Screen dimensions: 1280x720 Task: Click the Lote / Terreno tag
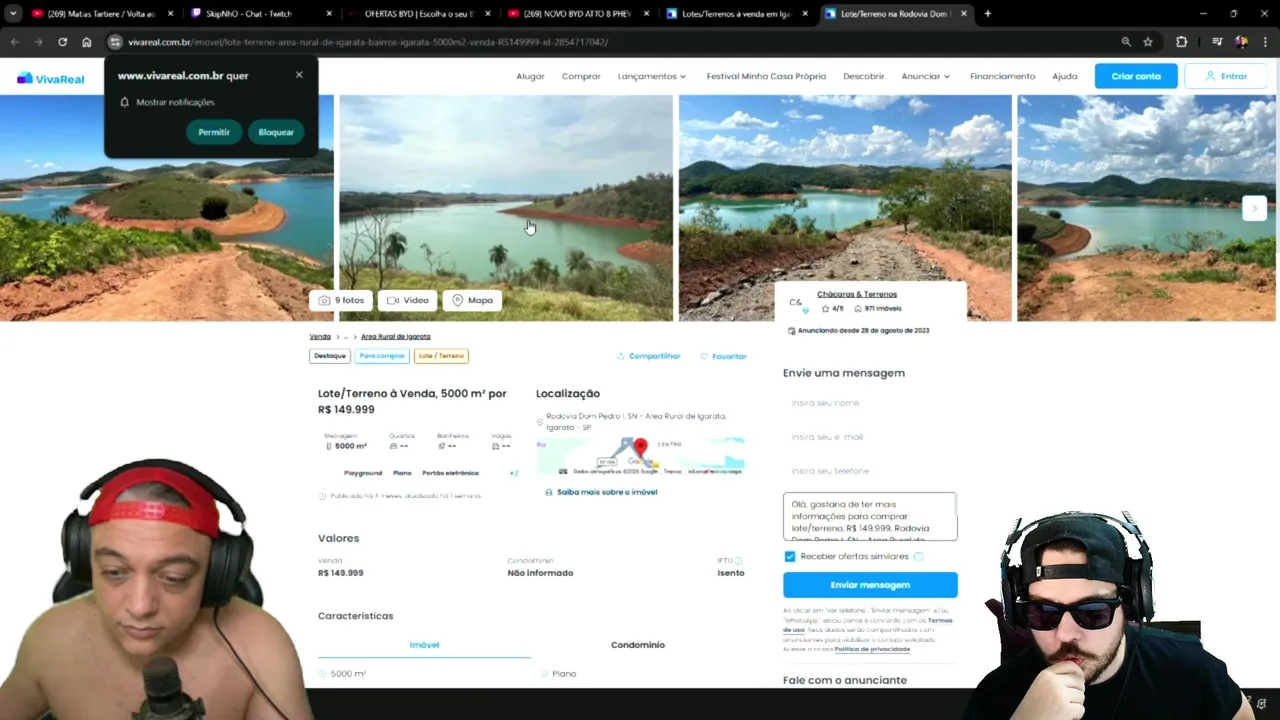point(441,356)
